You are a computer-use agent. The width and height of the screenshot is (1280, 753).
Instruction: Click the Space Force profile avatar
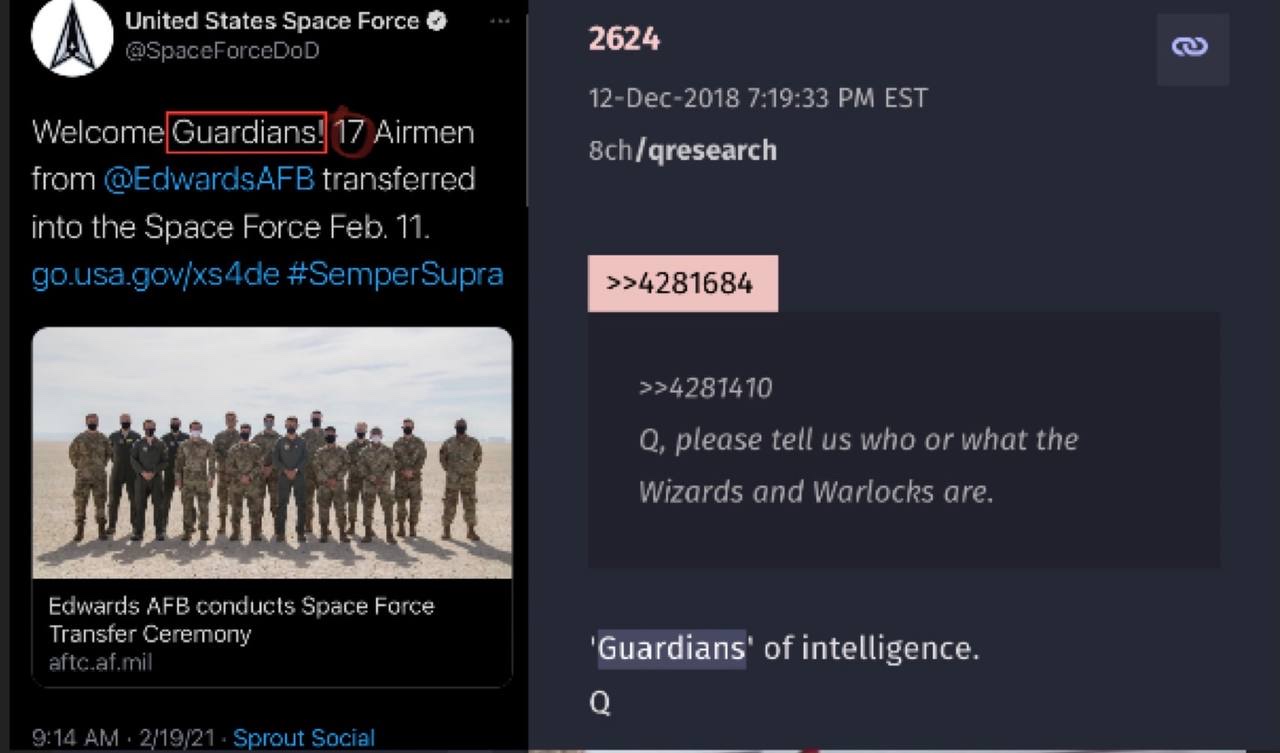pos(71,37)
